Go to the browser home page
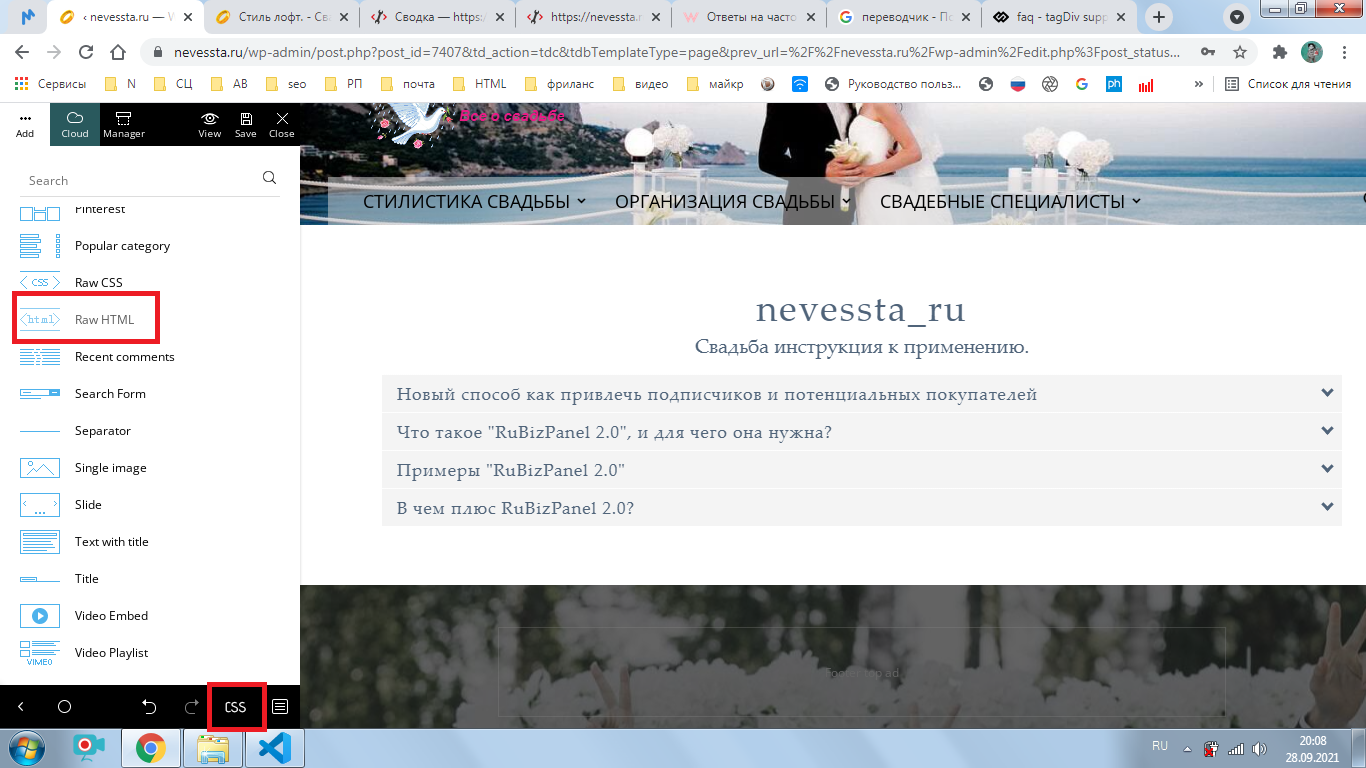The width and height of the screenshot is (1366, 768). pos(118,53)
